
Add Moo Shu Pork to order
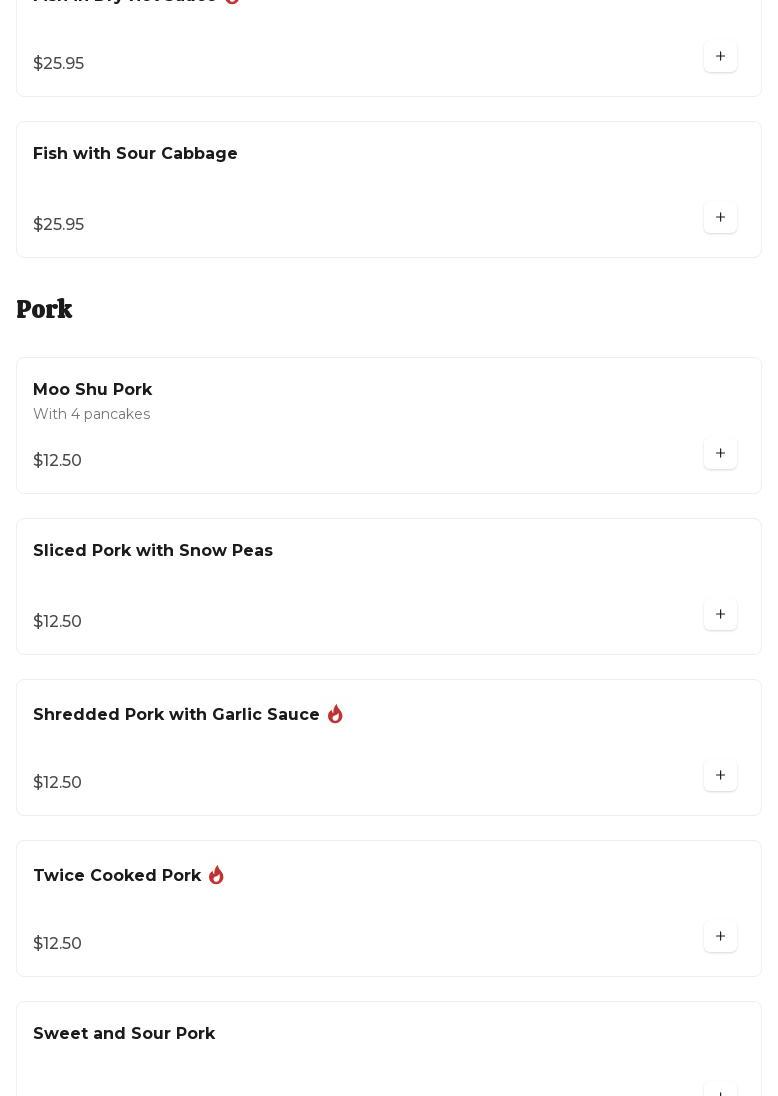[x=720, y=454]
